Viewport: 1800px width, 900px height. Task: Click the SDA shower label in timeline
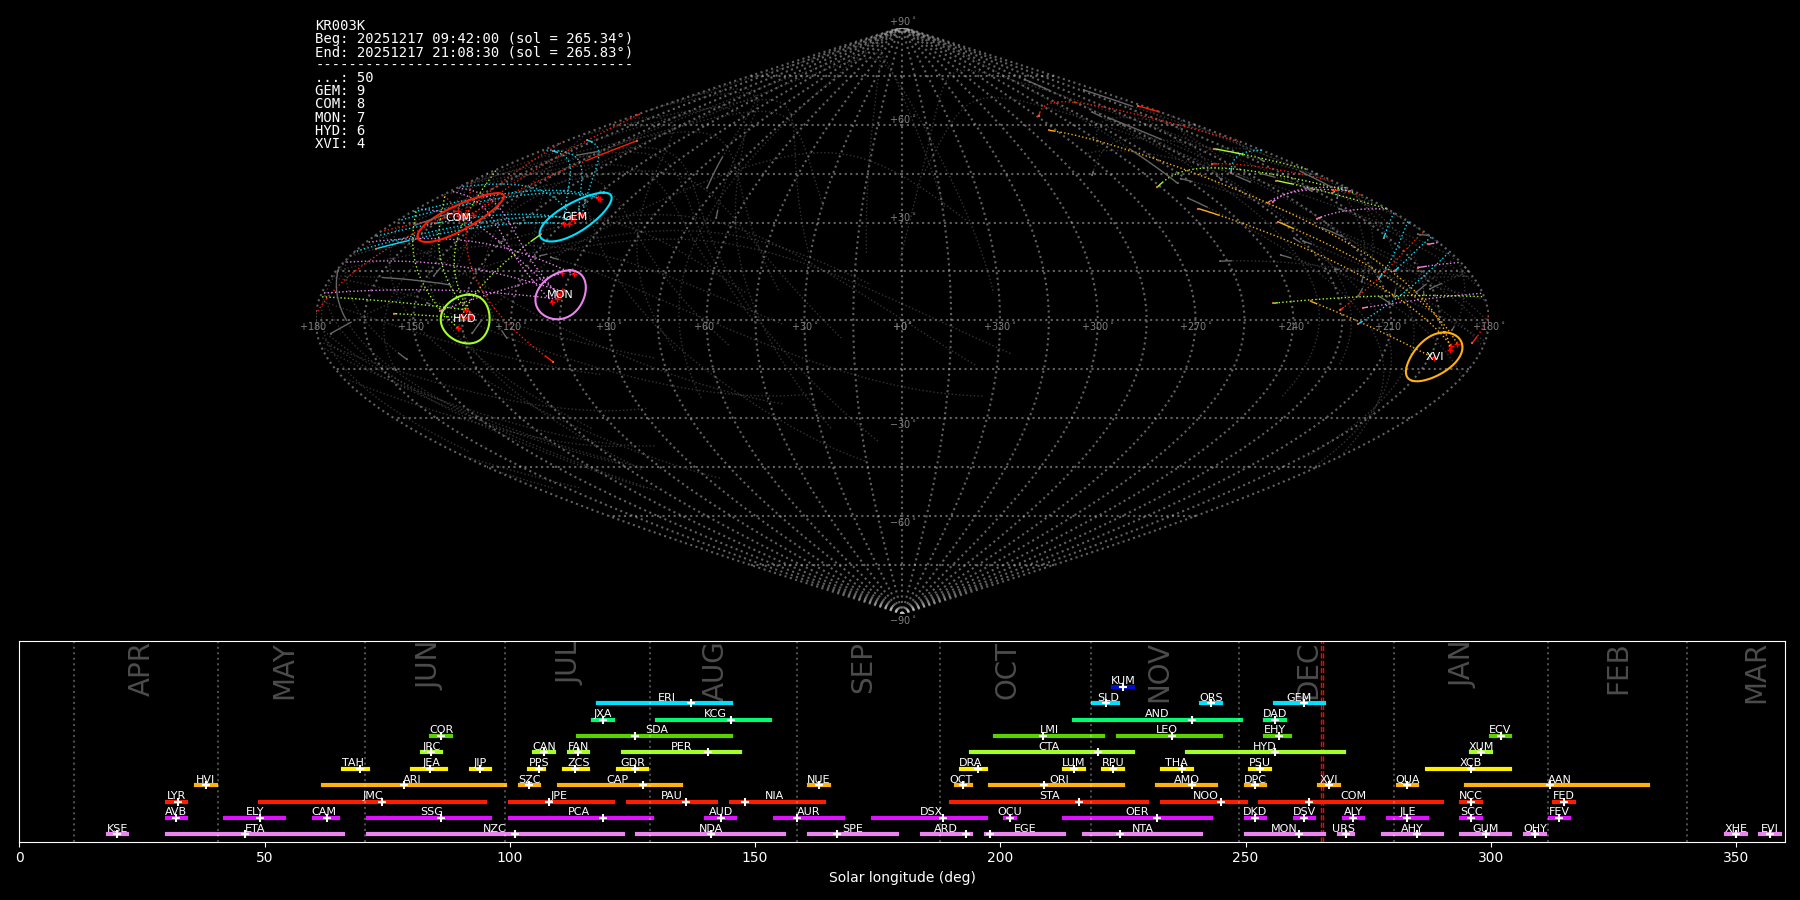(657, 730)
